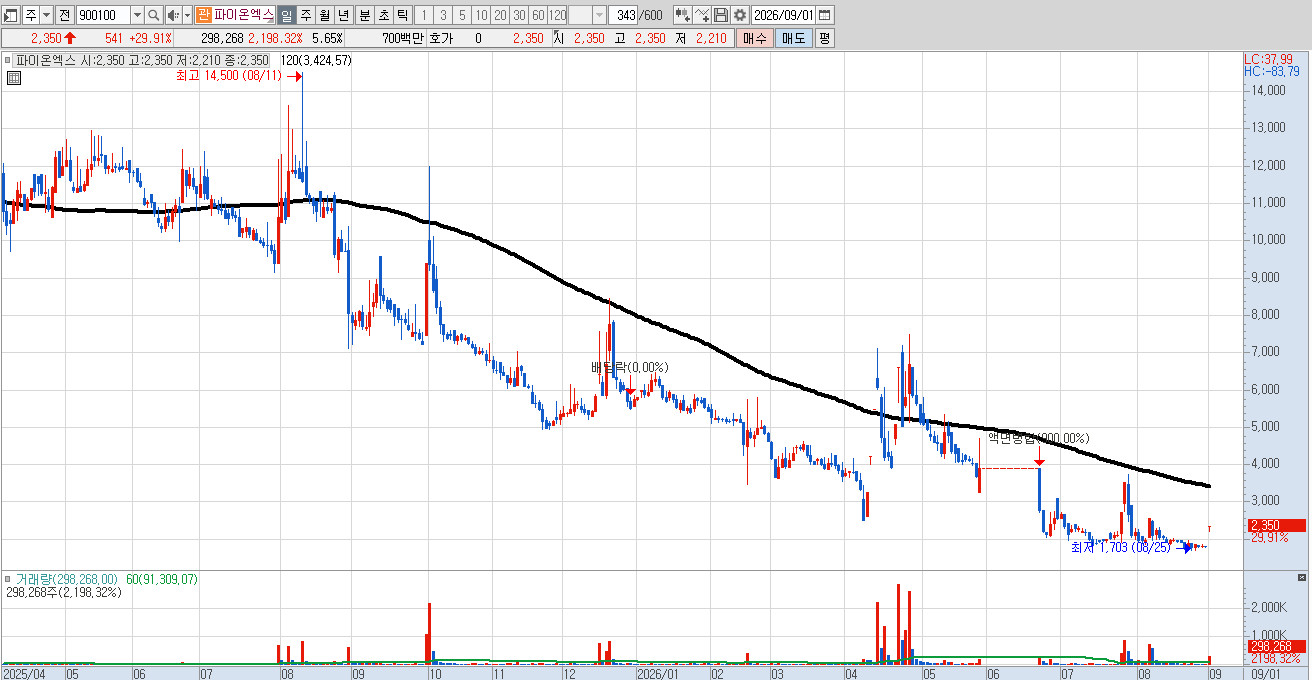Expand the stock code 900100 dropdown
The width and height of the screenshot is (1312, 680).
coord(137,15)
